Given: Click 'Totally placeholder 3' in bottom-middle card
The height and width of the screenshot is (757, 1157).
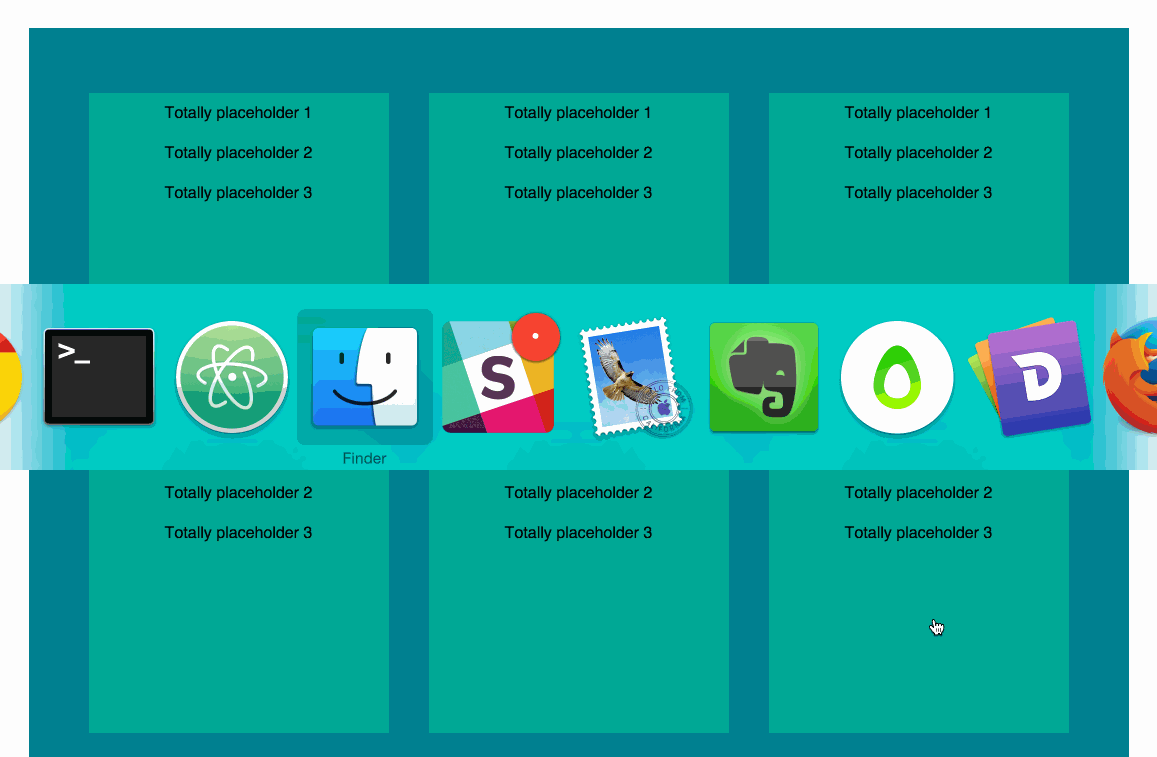Looking at the screenshot, I should pyautogui.click(x=578, y=533).
